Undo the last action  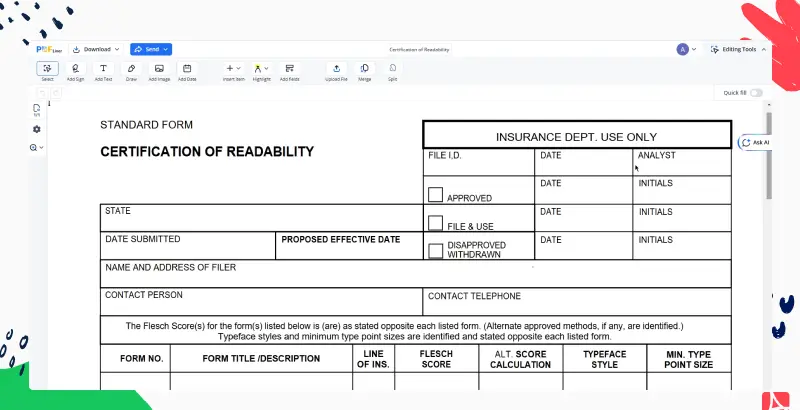point(43,93)
